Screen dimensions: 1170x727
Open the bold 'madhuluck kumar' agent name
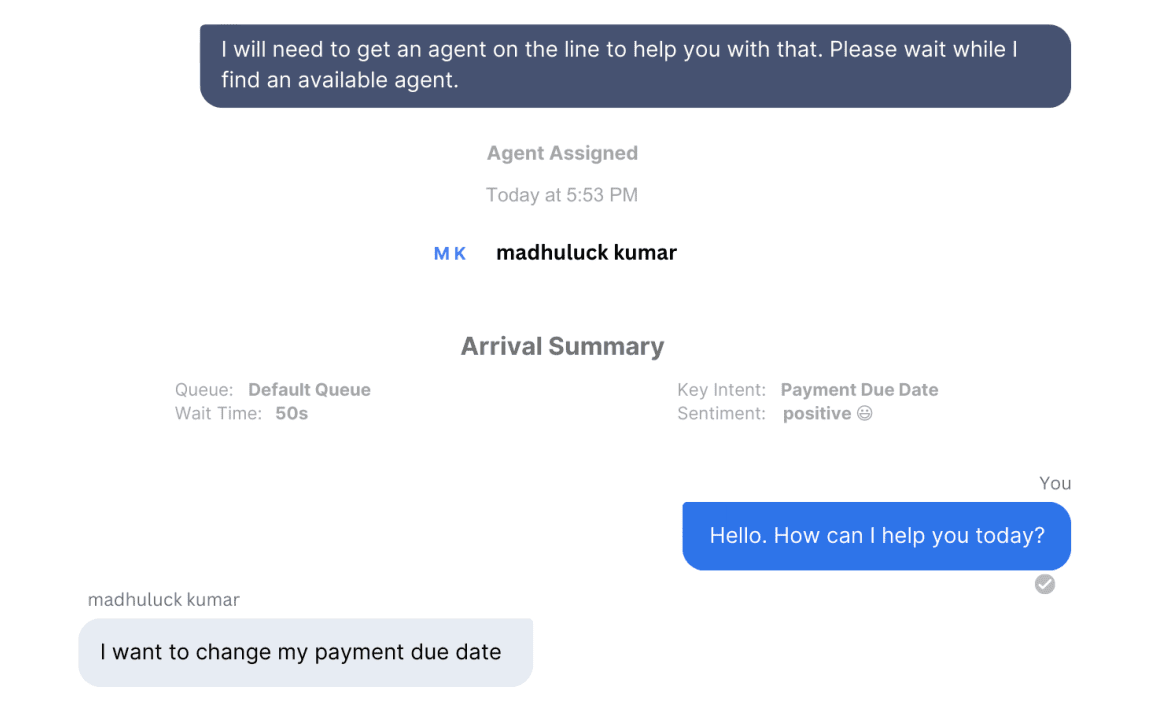586,253
